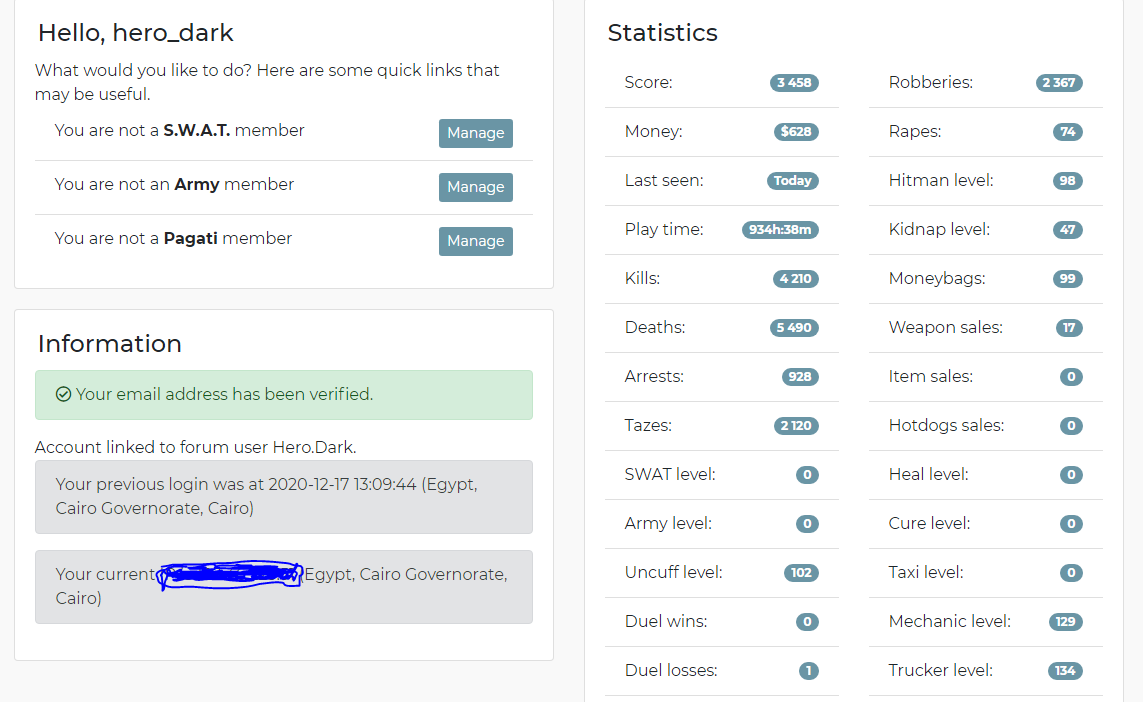Click the Kidnap level badge 47

coord(1068,230)
